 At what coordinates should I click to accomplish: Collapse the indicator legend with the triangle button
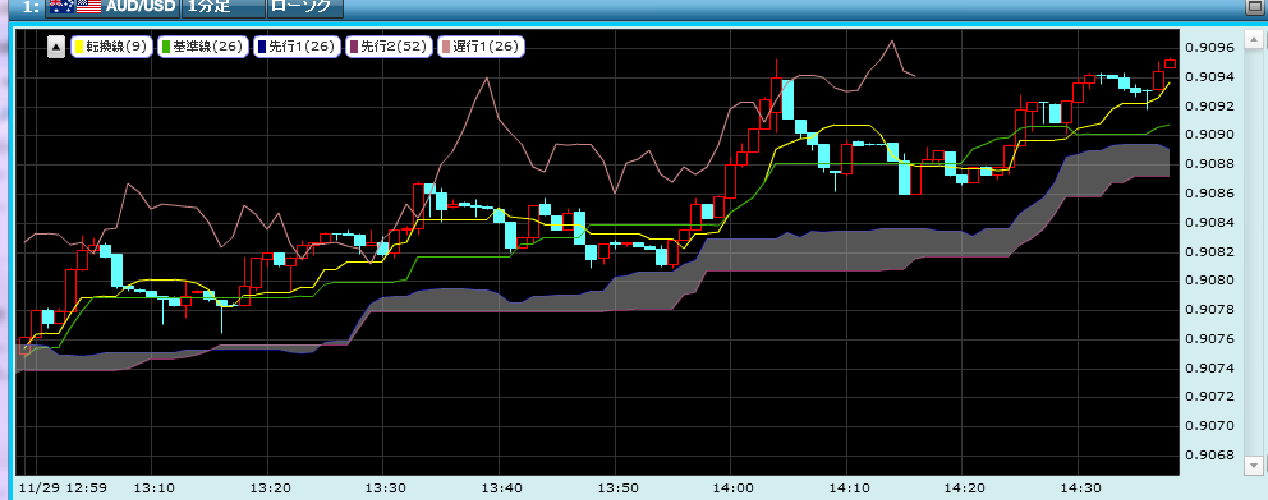click(57, 46)
